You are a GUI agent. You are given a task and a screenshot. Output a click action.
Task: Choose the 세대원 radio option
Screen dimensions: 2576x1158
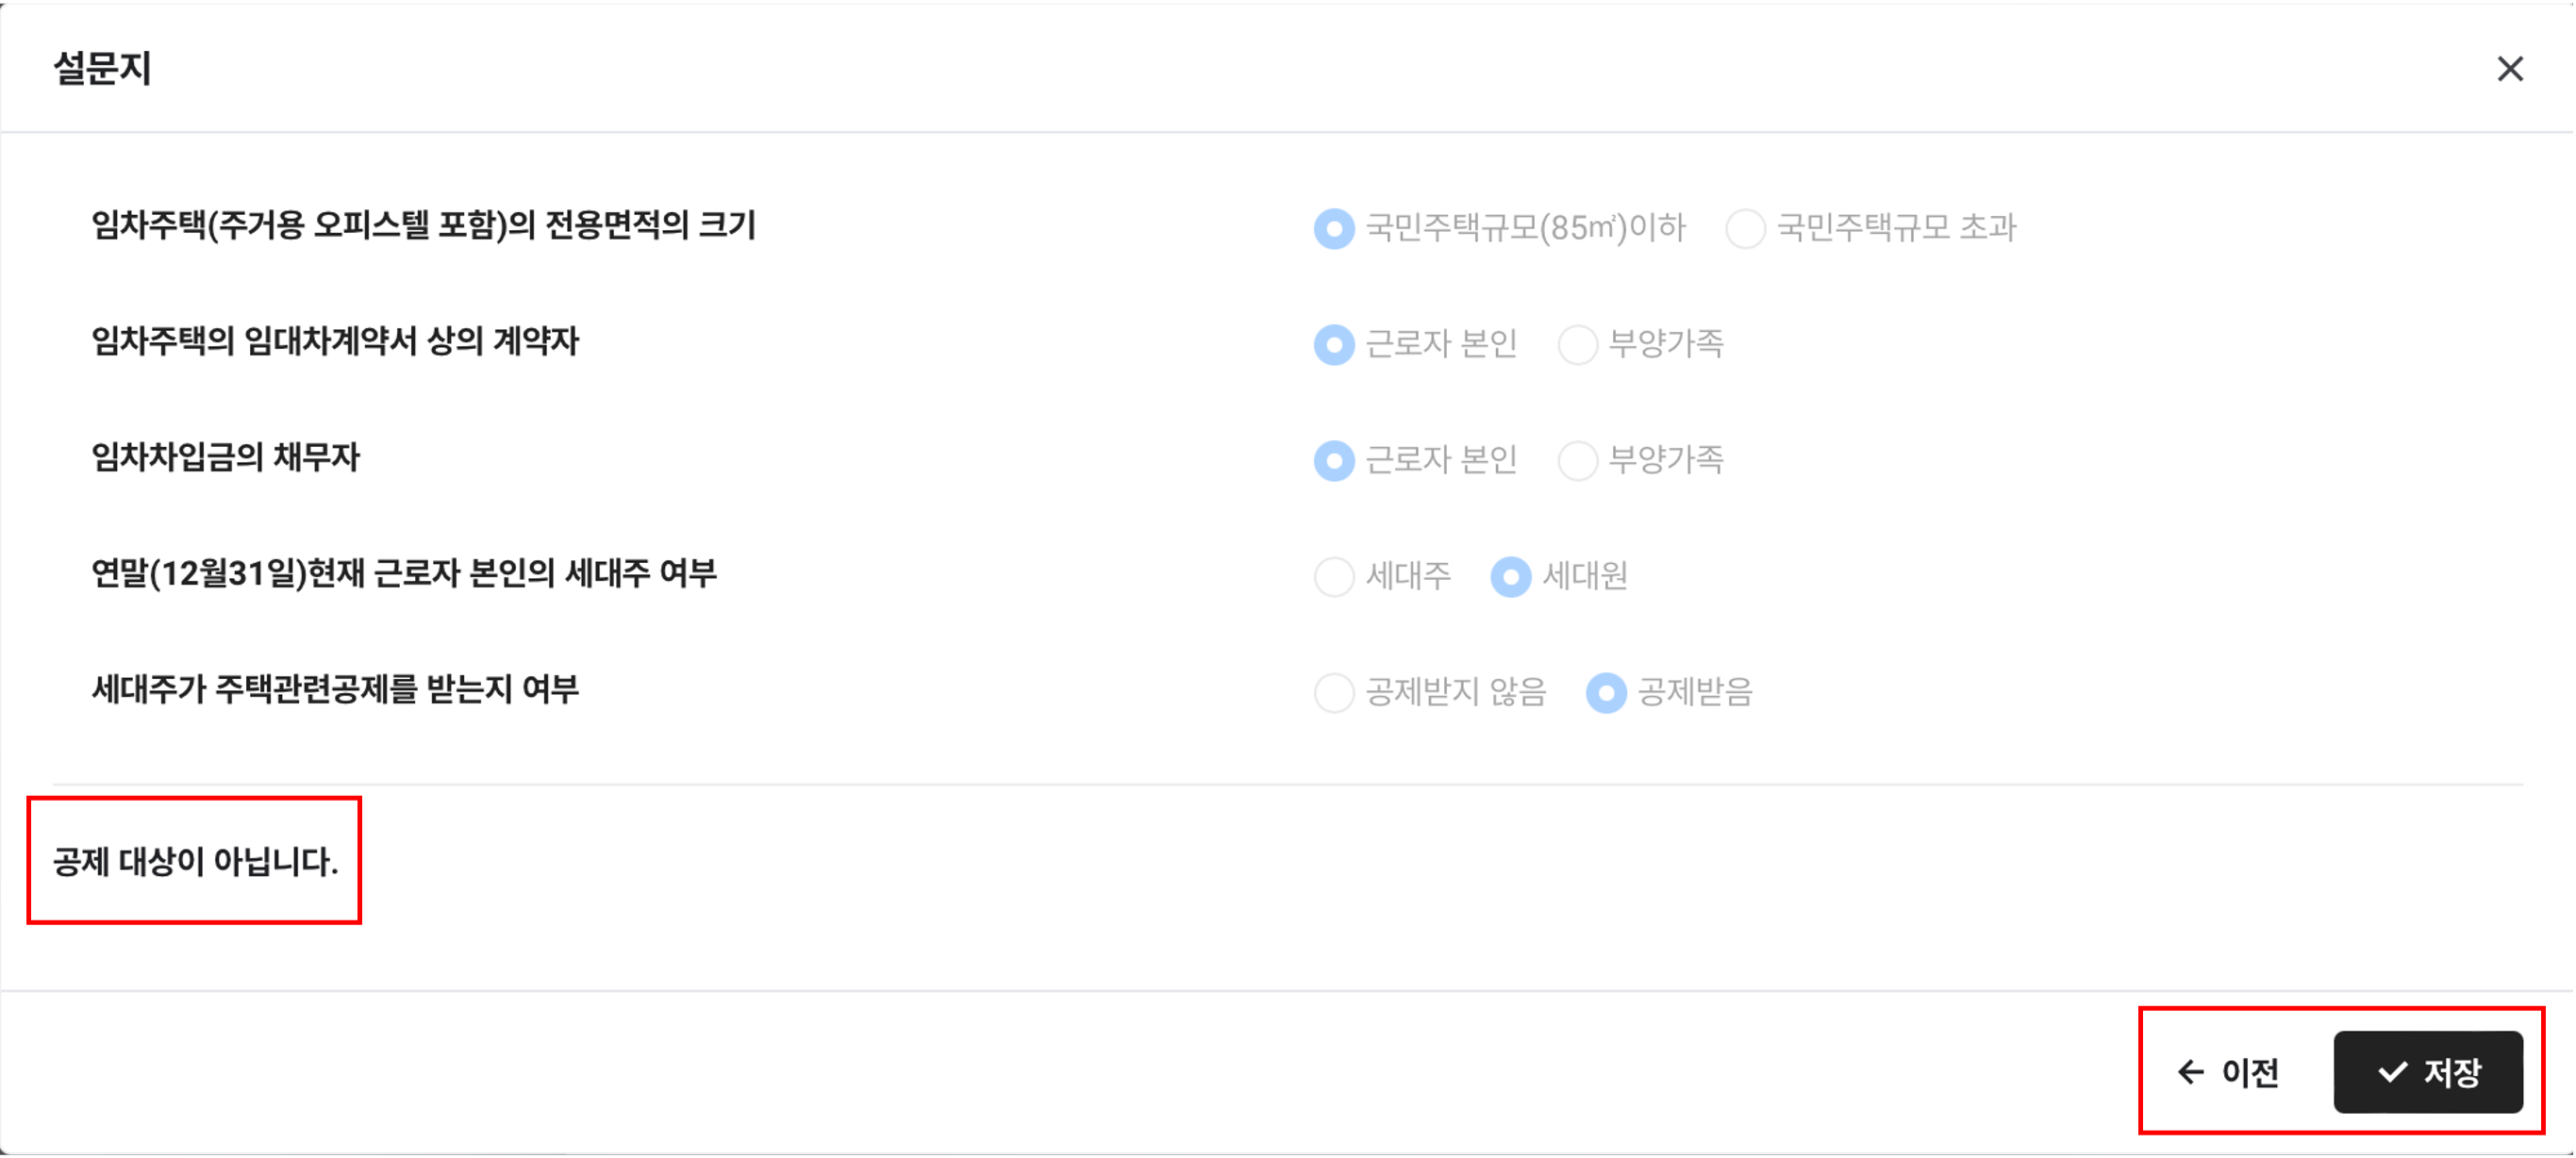(x=1510, y=577)
